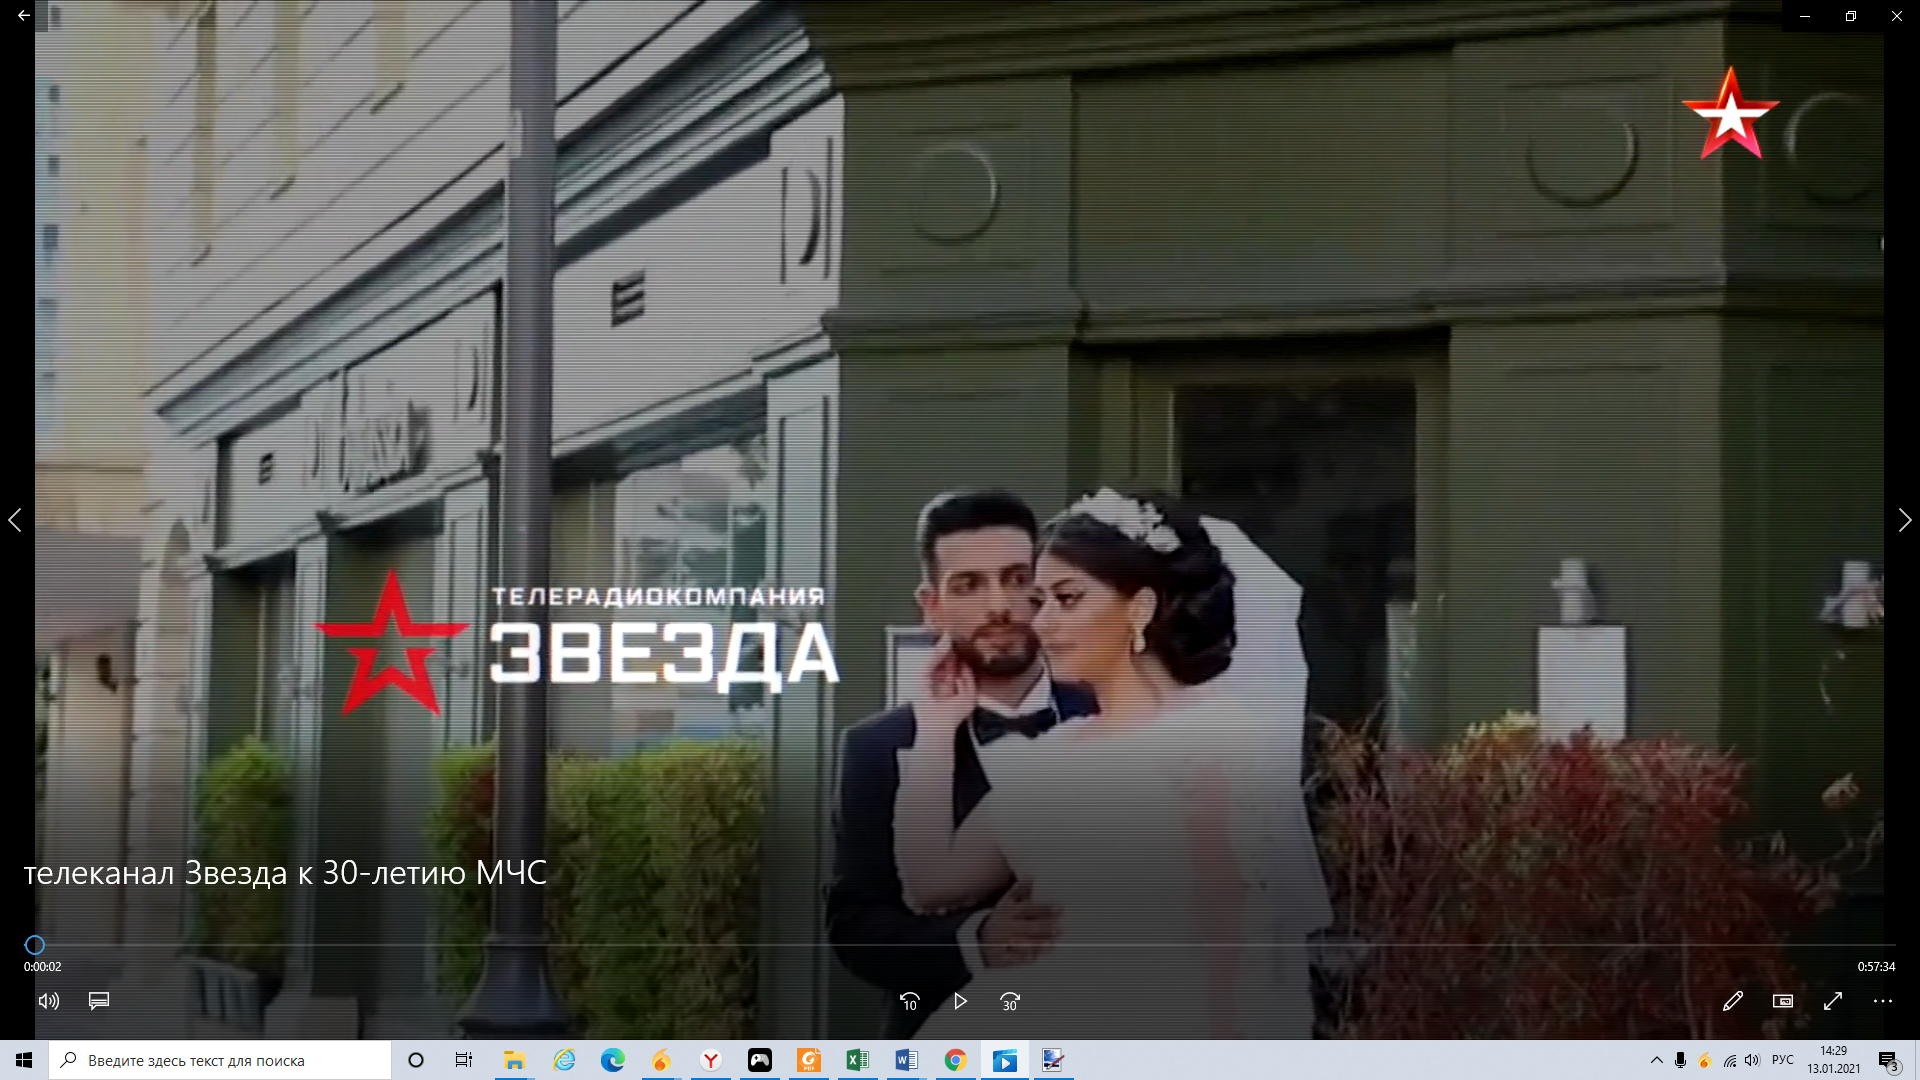
Task: Switch the РУС input language indicator
Action: 1783,1060
